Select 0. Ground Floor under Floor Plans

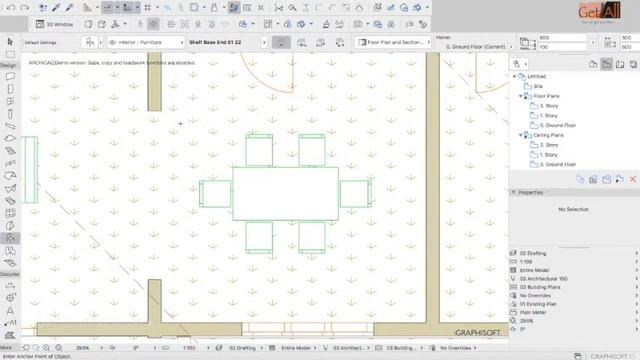[x=557, y=125]
